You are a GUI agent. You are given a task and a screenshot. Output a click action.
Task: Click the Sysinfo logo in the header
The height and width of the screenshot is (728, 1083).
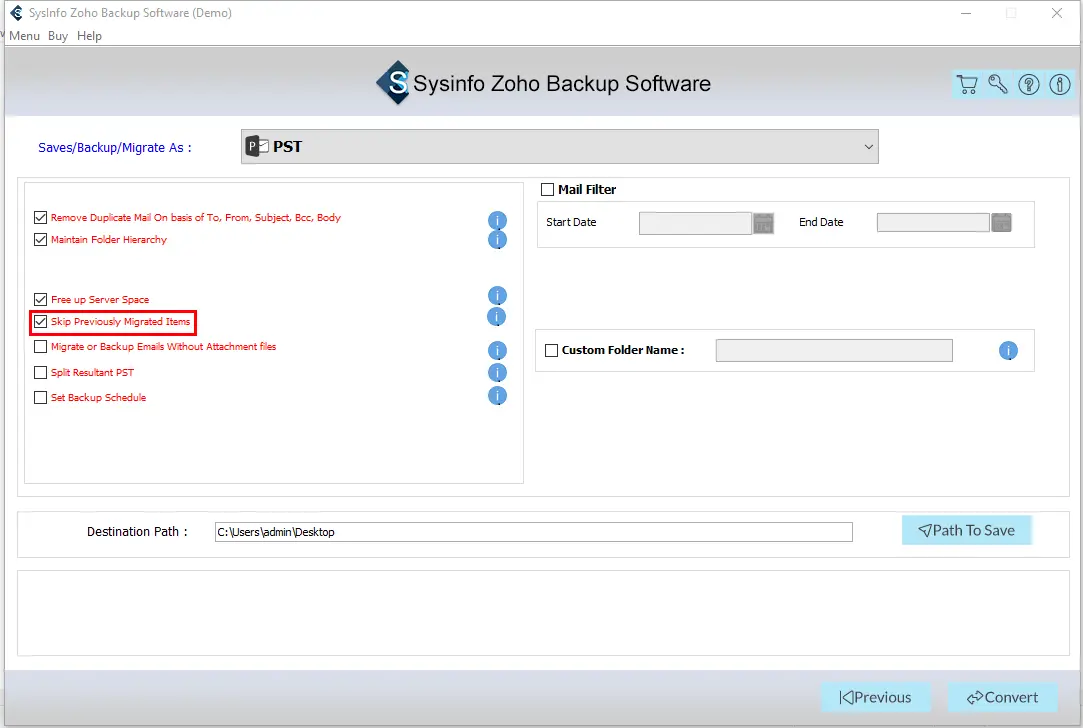[394, 83]
